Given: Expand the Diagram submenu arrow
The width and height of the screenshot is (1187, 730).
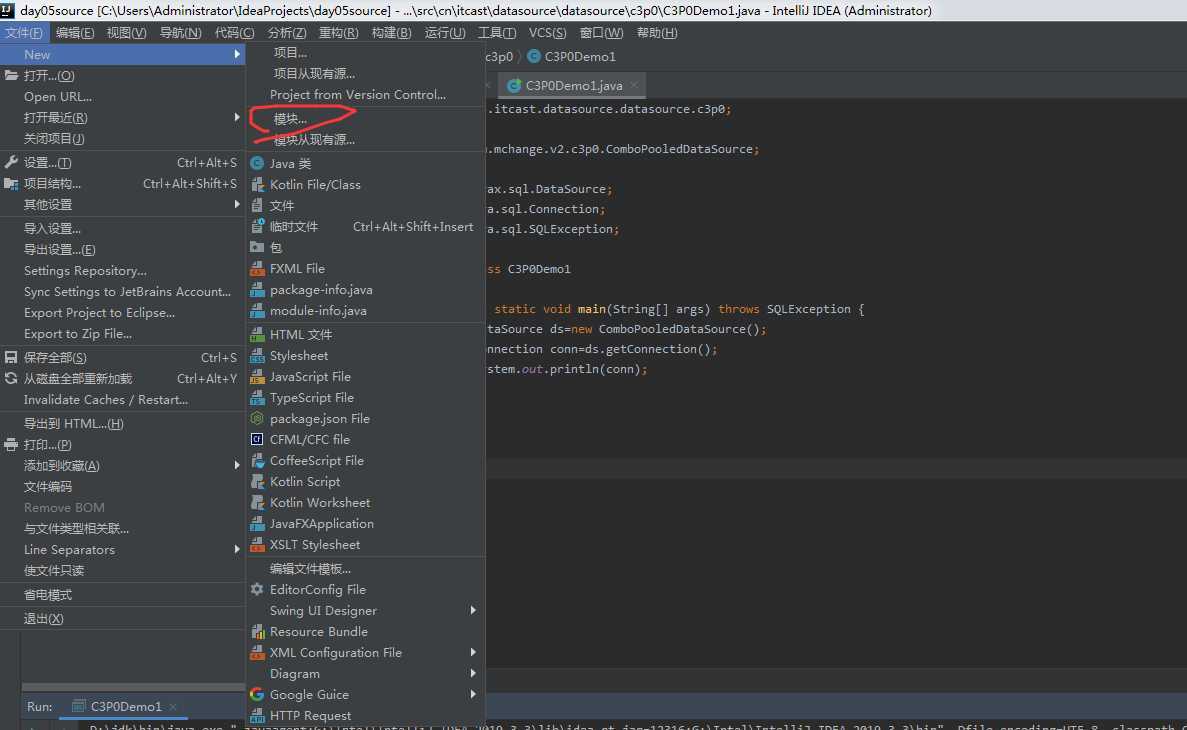Looking at the screenshot, I should coord(473,673).
